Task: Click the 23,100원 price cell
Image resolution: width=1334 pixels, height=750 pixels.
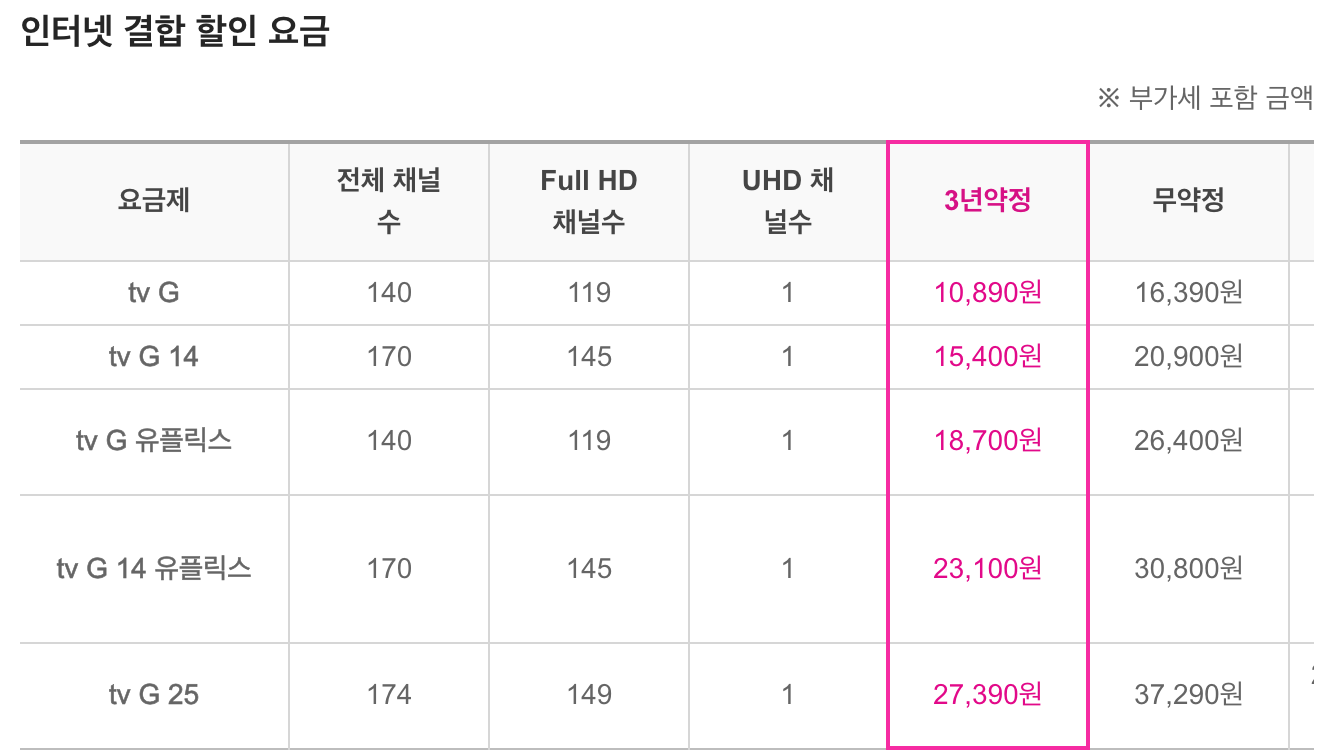Action: tap(987, 568)
